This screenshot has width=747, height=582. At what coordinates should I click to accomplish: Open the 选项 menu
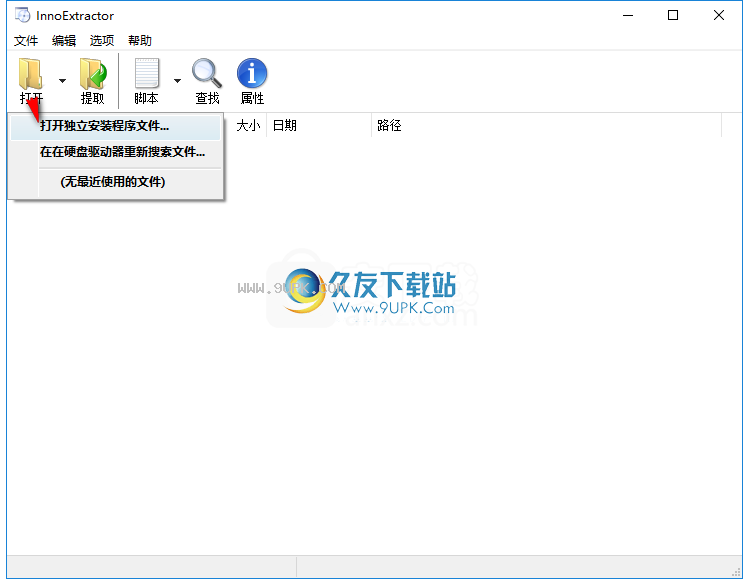coord(102,41)
